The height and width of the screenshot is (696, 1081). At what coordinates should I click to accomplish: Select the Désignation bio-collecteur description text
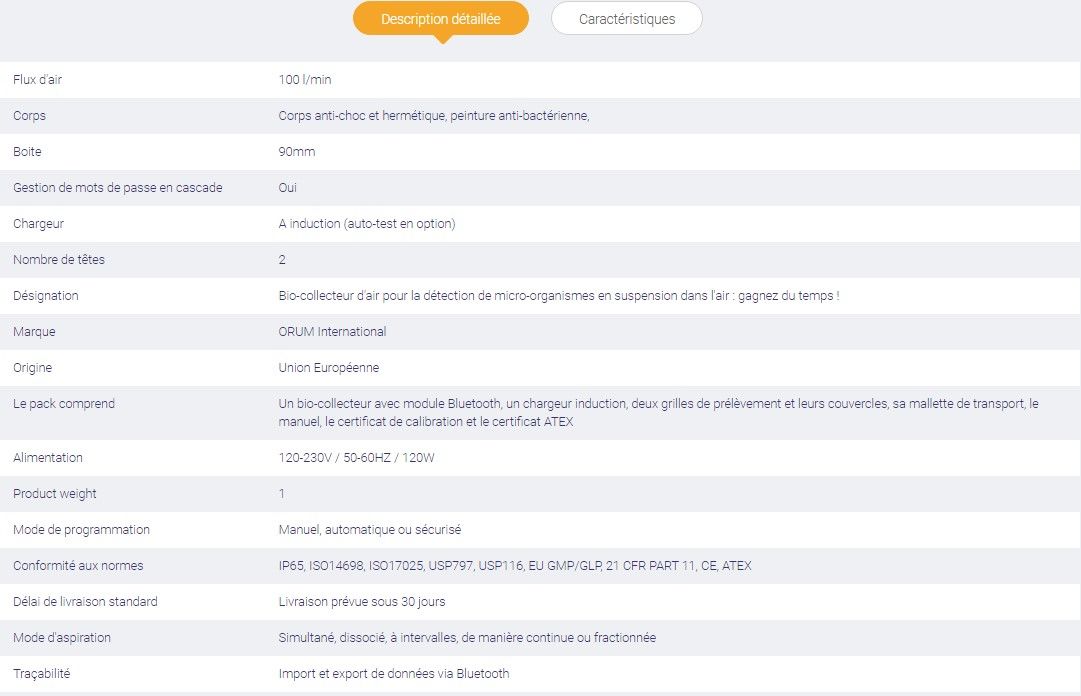pos(558,296)
